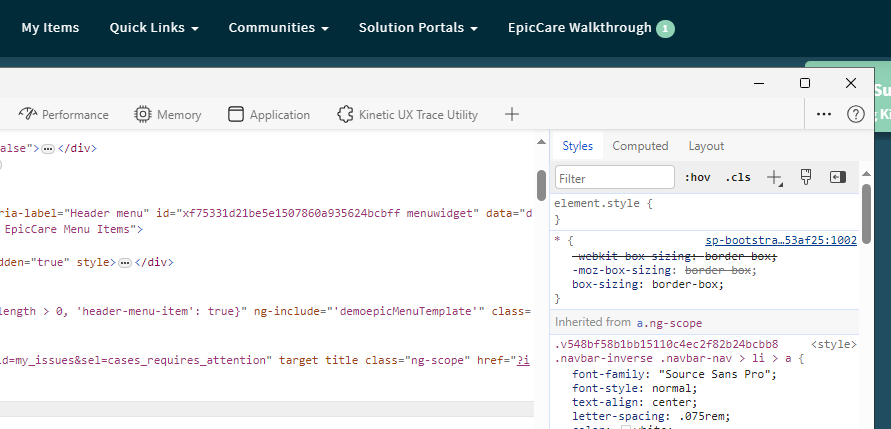Open the Solution Portals dropdown
This screenshot has height=429, width=891.
point(418,28)
